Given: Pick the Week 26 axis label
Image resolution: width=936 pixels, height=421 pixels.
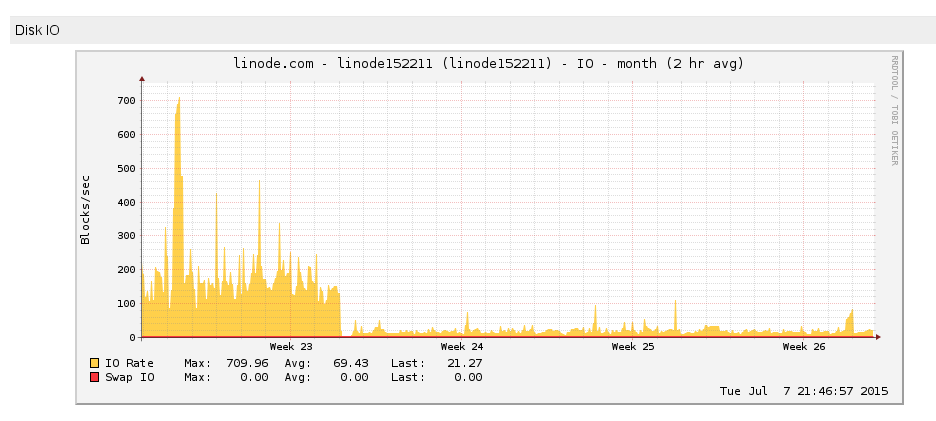Looking at the screenshot, I should point(804,347).
